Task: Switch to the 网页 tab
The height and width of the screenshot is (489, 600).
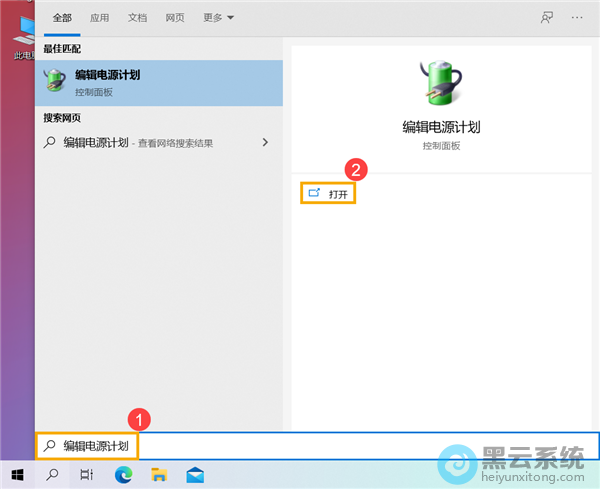Action: 174,18
